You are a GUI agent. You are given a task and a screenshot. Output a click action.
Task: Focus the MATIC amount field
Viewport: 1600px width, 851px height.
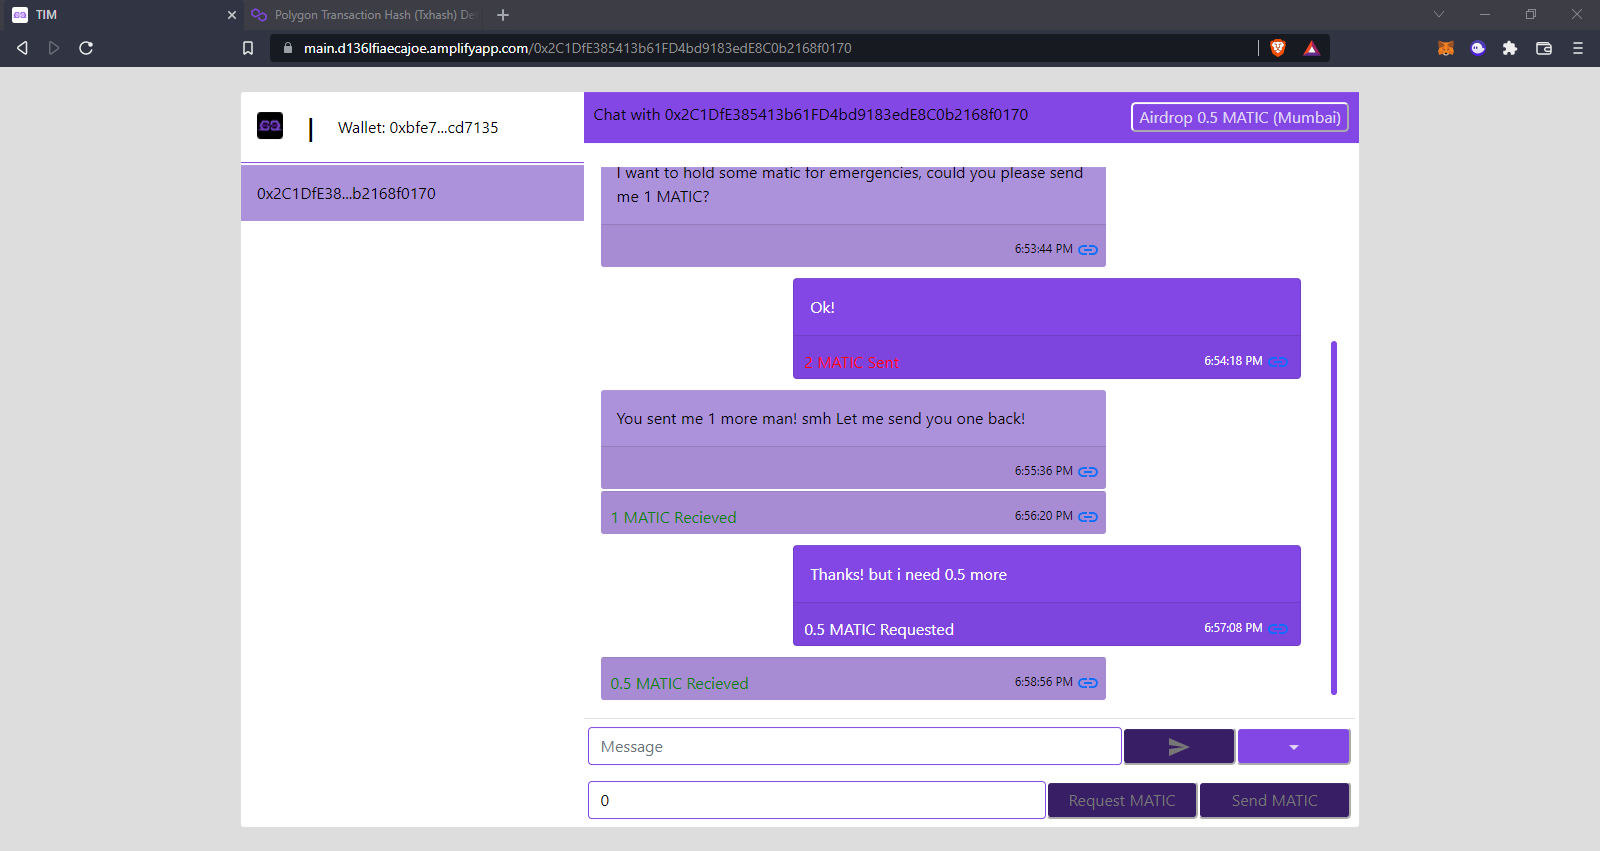817,800
